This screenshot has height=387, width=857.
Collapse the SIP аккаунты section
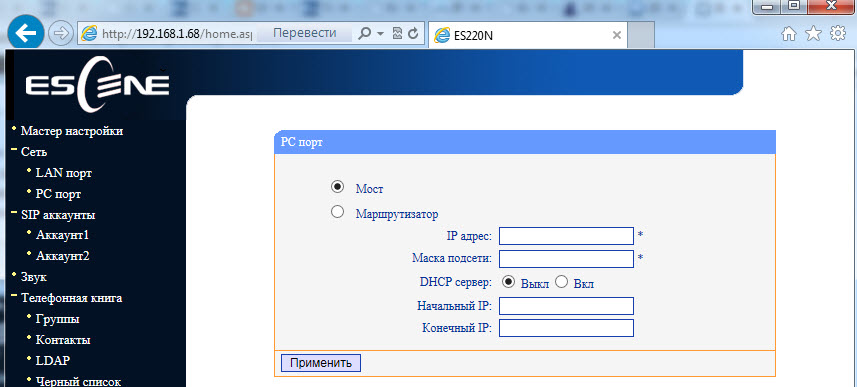pos(14,212)
